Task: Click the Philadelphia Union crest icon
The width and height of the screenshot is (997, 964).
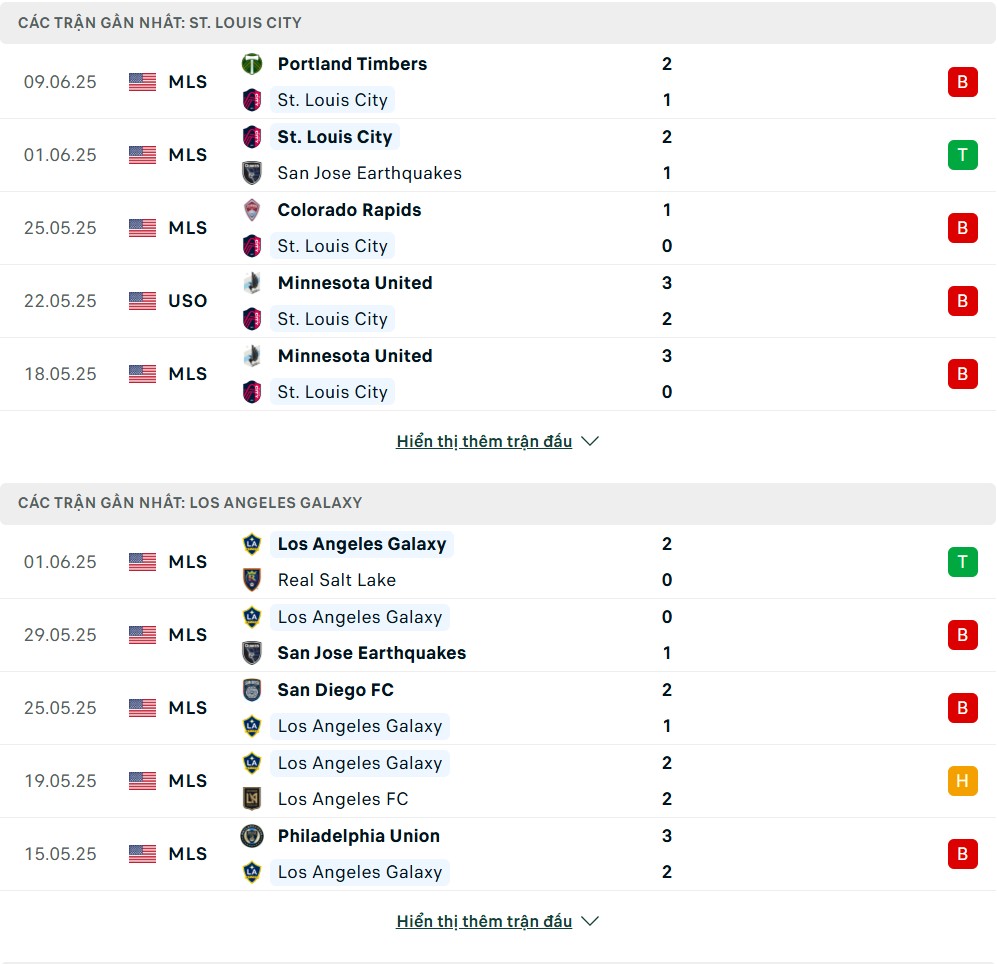Action: point(252,836)
